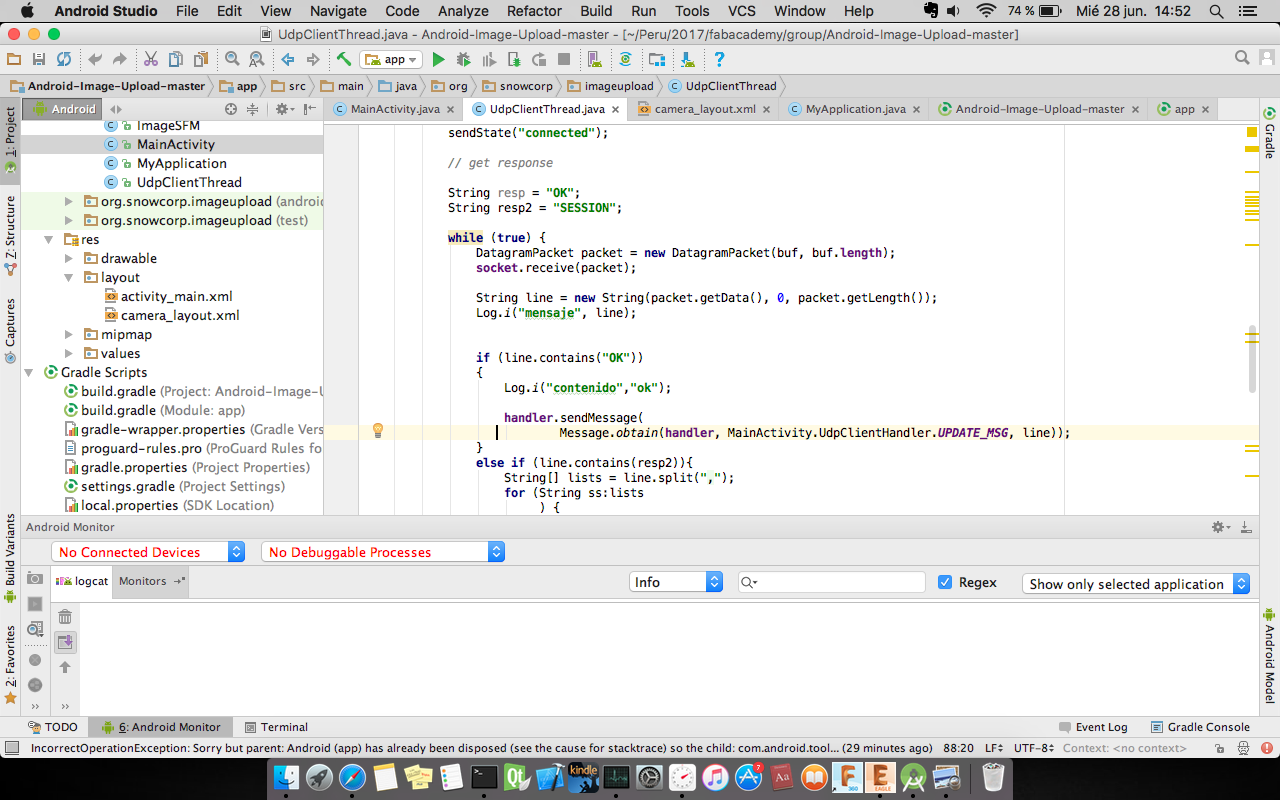Click the Save All floppy disk icon
Screen dimensions: 1280x800
pos(38,60)
